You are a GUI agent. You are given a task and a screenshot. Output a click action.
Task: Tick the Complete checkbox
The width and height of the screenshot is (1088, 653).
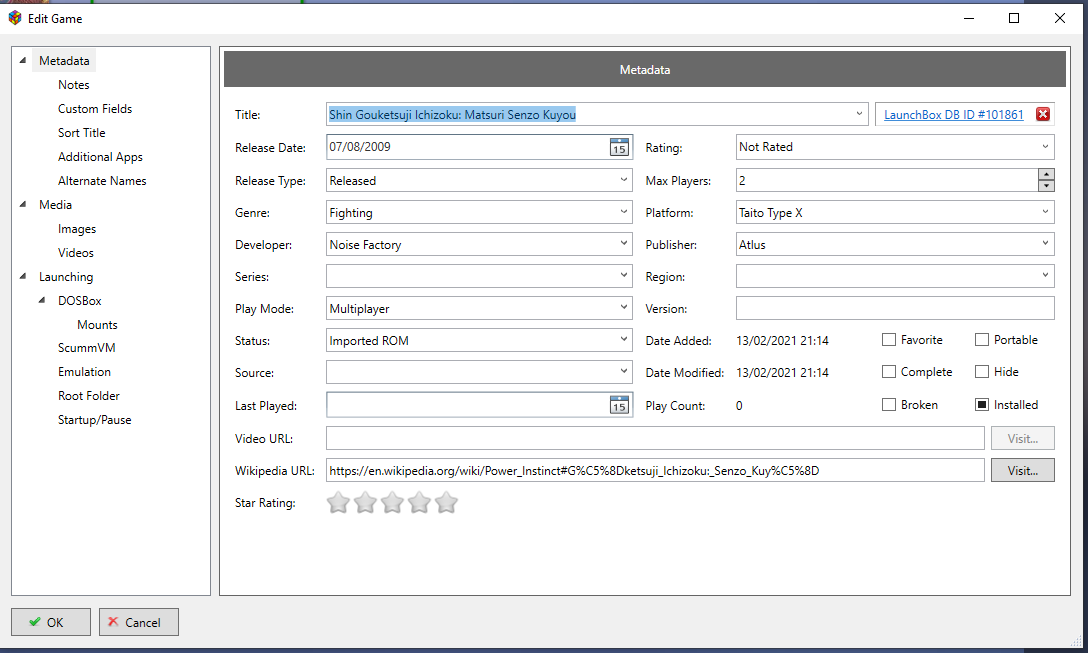[888, 372]
